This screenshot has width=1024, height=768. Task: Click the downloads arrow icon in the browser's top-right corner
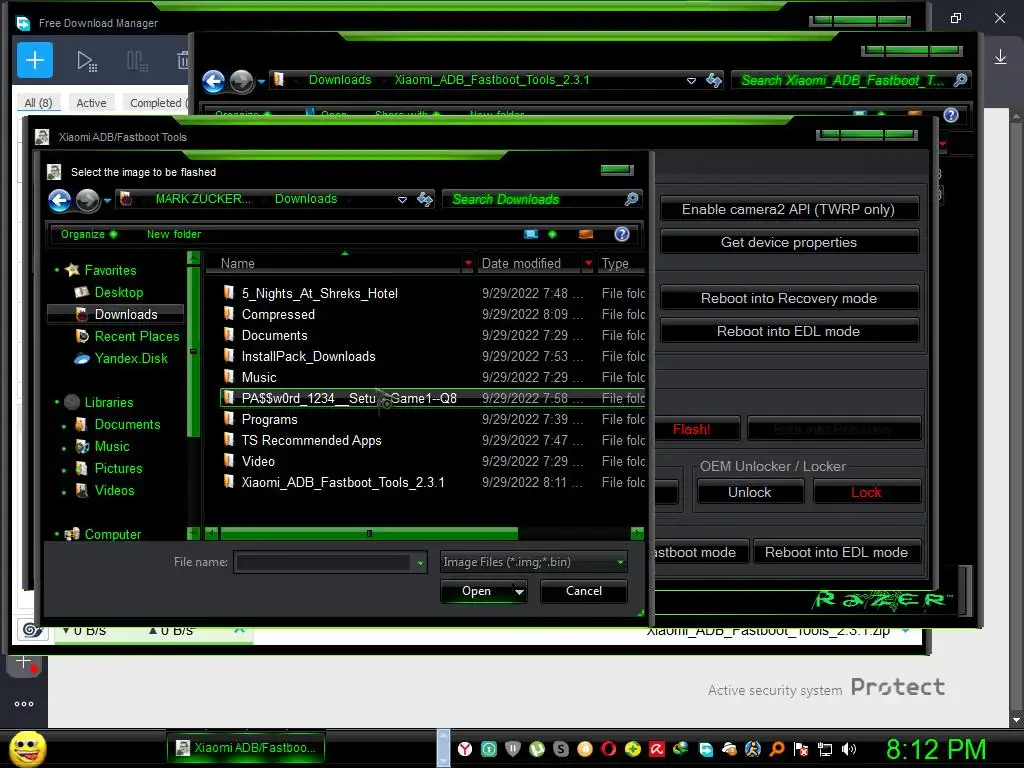click(x=1000, y=57)
